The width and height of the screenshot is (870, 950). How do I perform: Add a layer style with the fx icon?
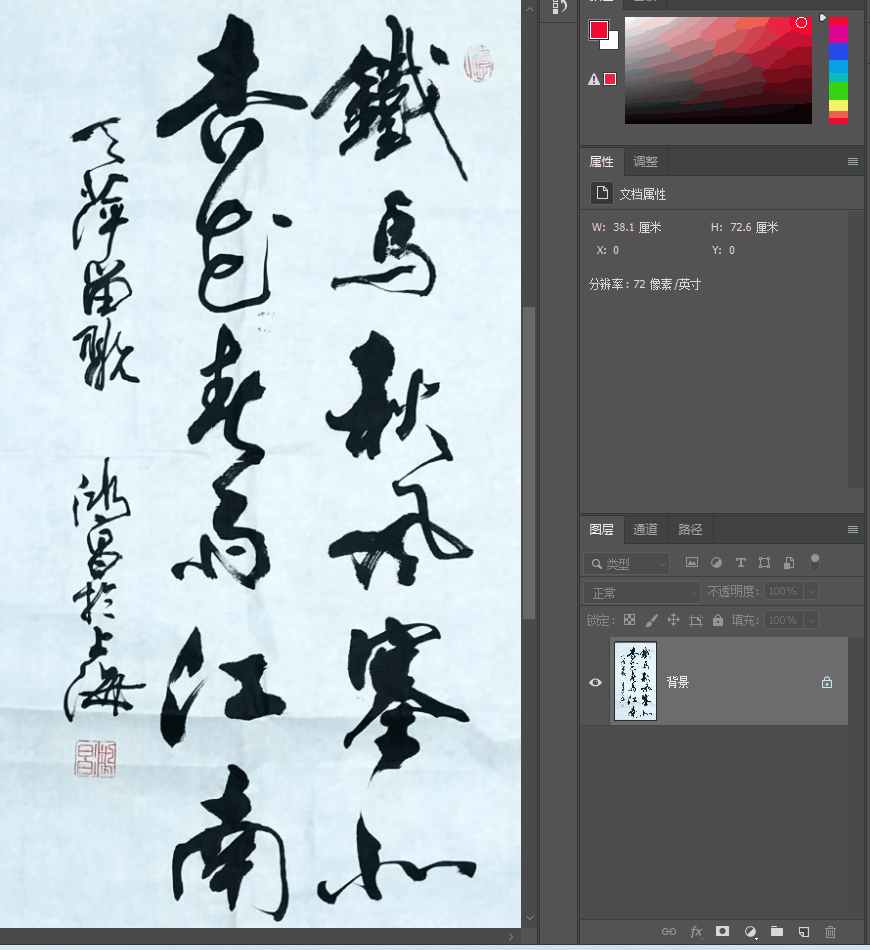[696, 931]
